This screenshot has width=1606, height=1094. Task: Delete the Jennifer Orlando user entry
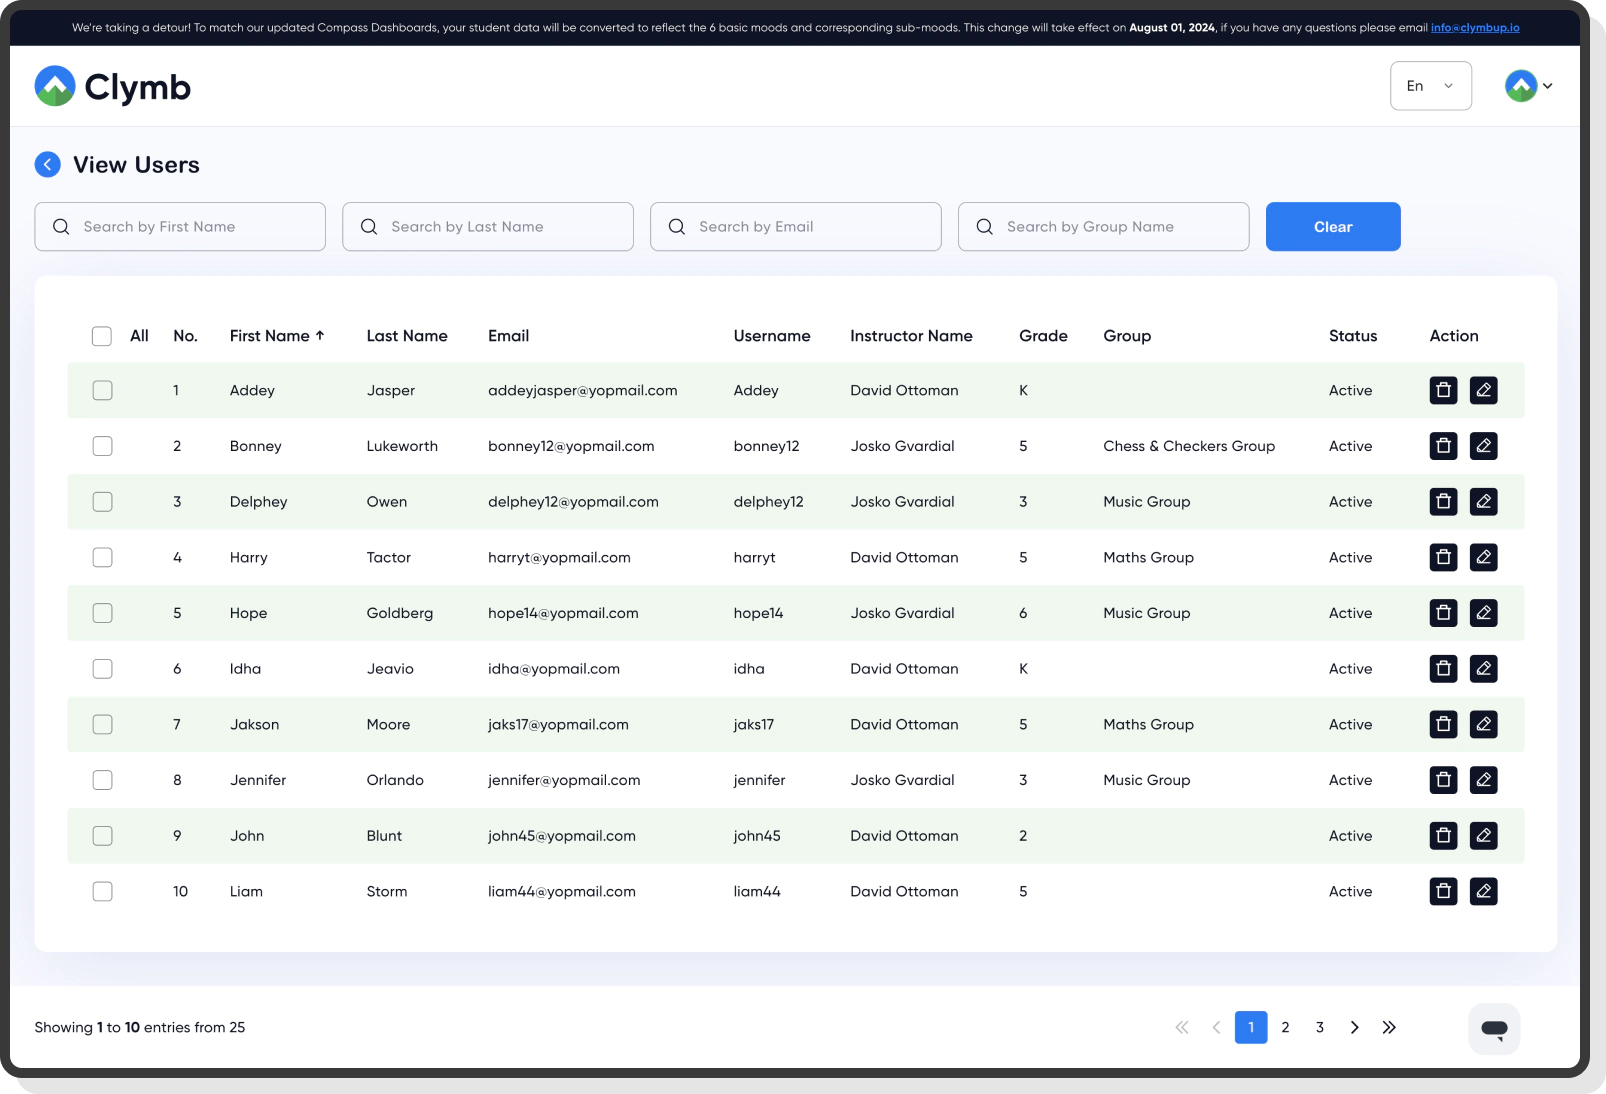click(x=1443, y=780)
